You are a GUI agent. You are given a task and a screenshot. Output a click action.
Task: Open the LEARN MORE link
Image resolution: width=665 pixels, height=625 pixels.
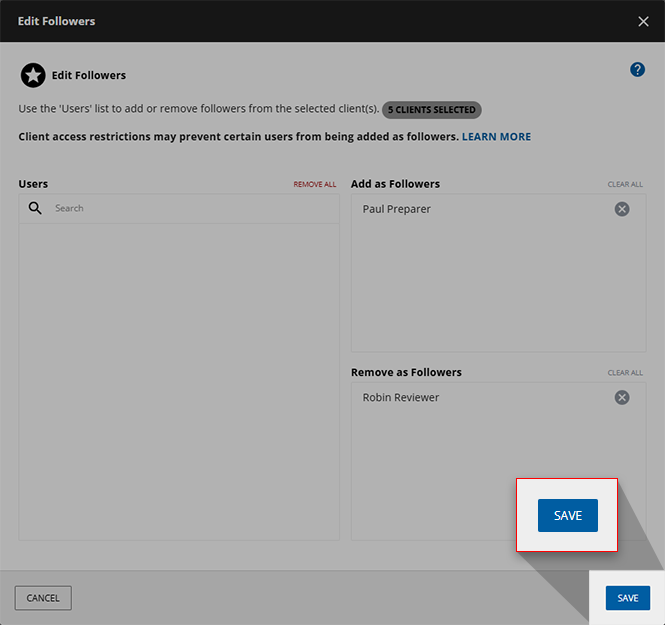tap(496, 136)
